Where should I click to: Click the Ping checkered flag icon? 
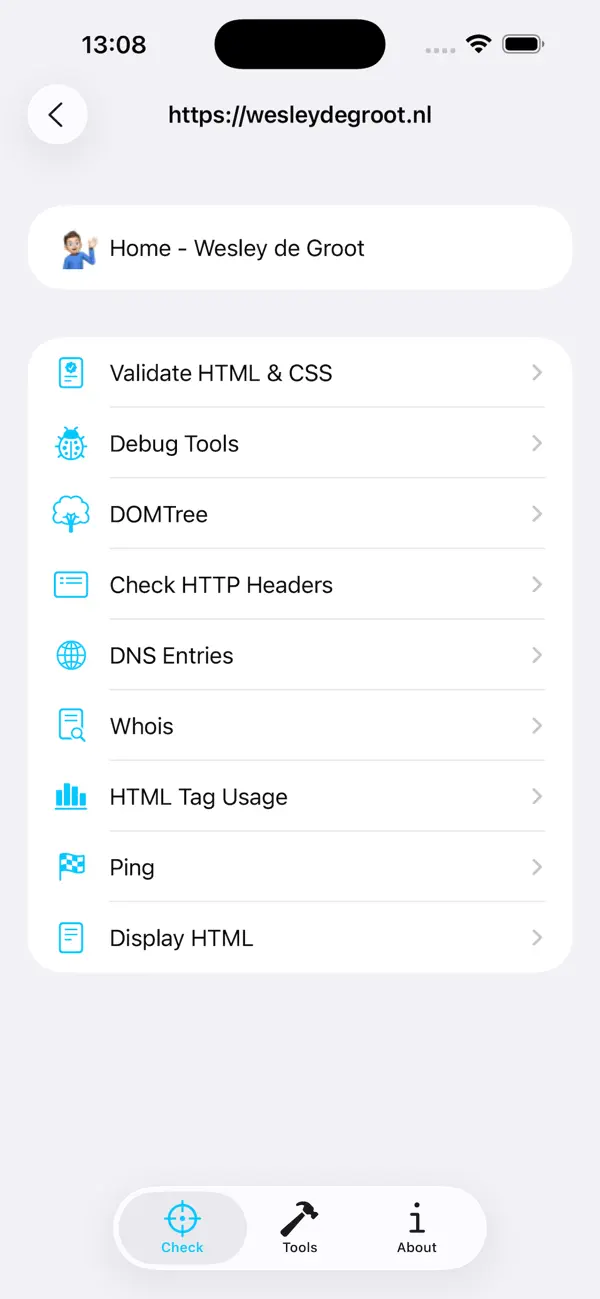coord(70,867)
